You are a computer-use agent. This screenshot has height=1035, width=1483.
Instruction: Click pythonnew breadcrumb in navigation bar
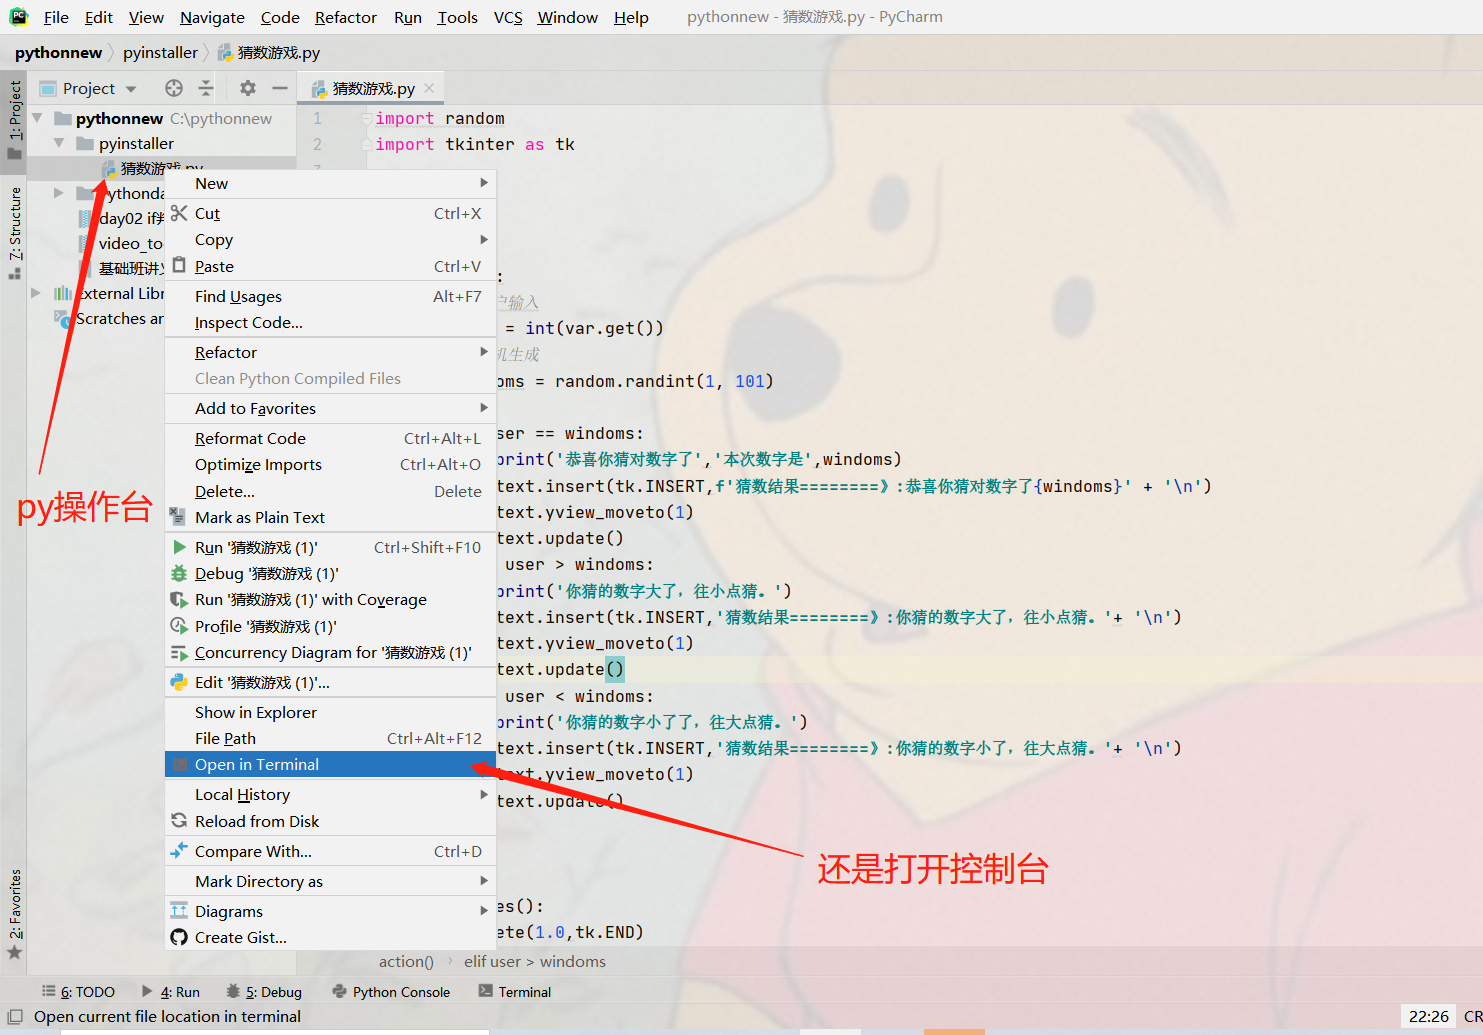58,52
